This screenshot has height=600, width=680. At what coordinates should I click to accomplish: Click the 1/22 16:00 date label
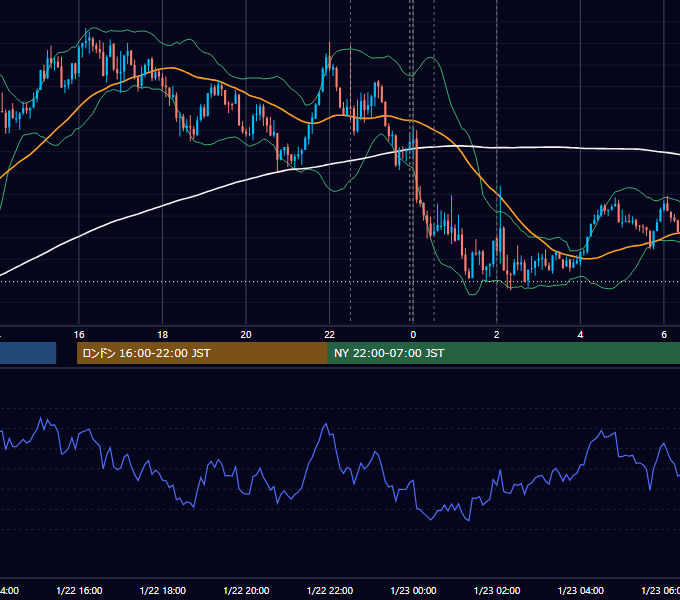click(79, 590)
